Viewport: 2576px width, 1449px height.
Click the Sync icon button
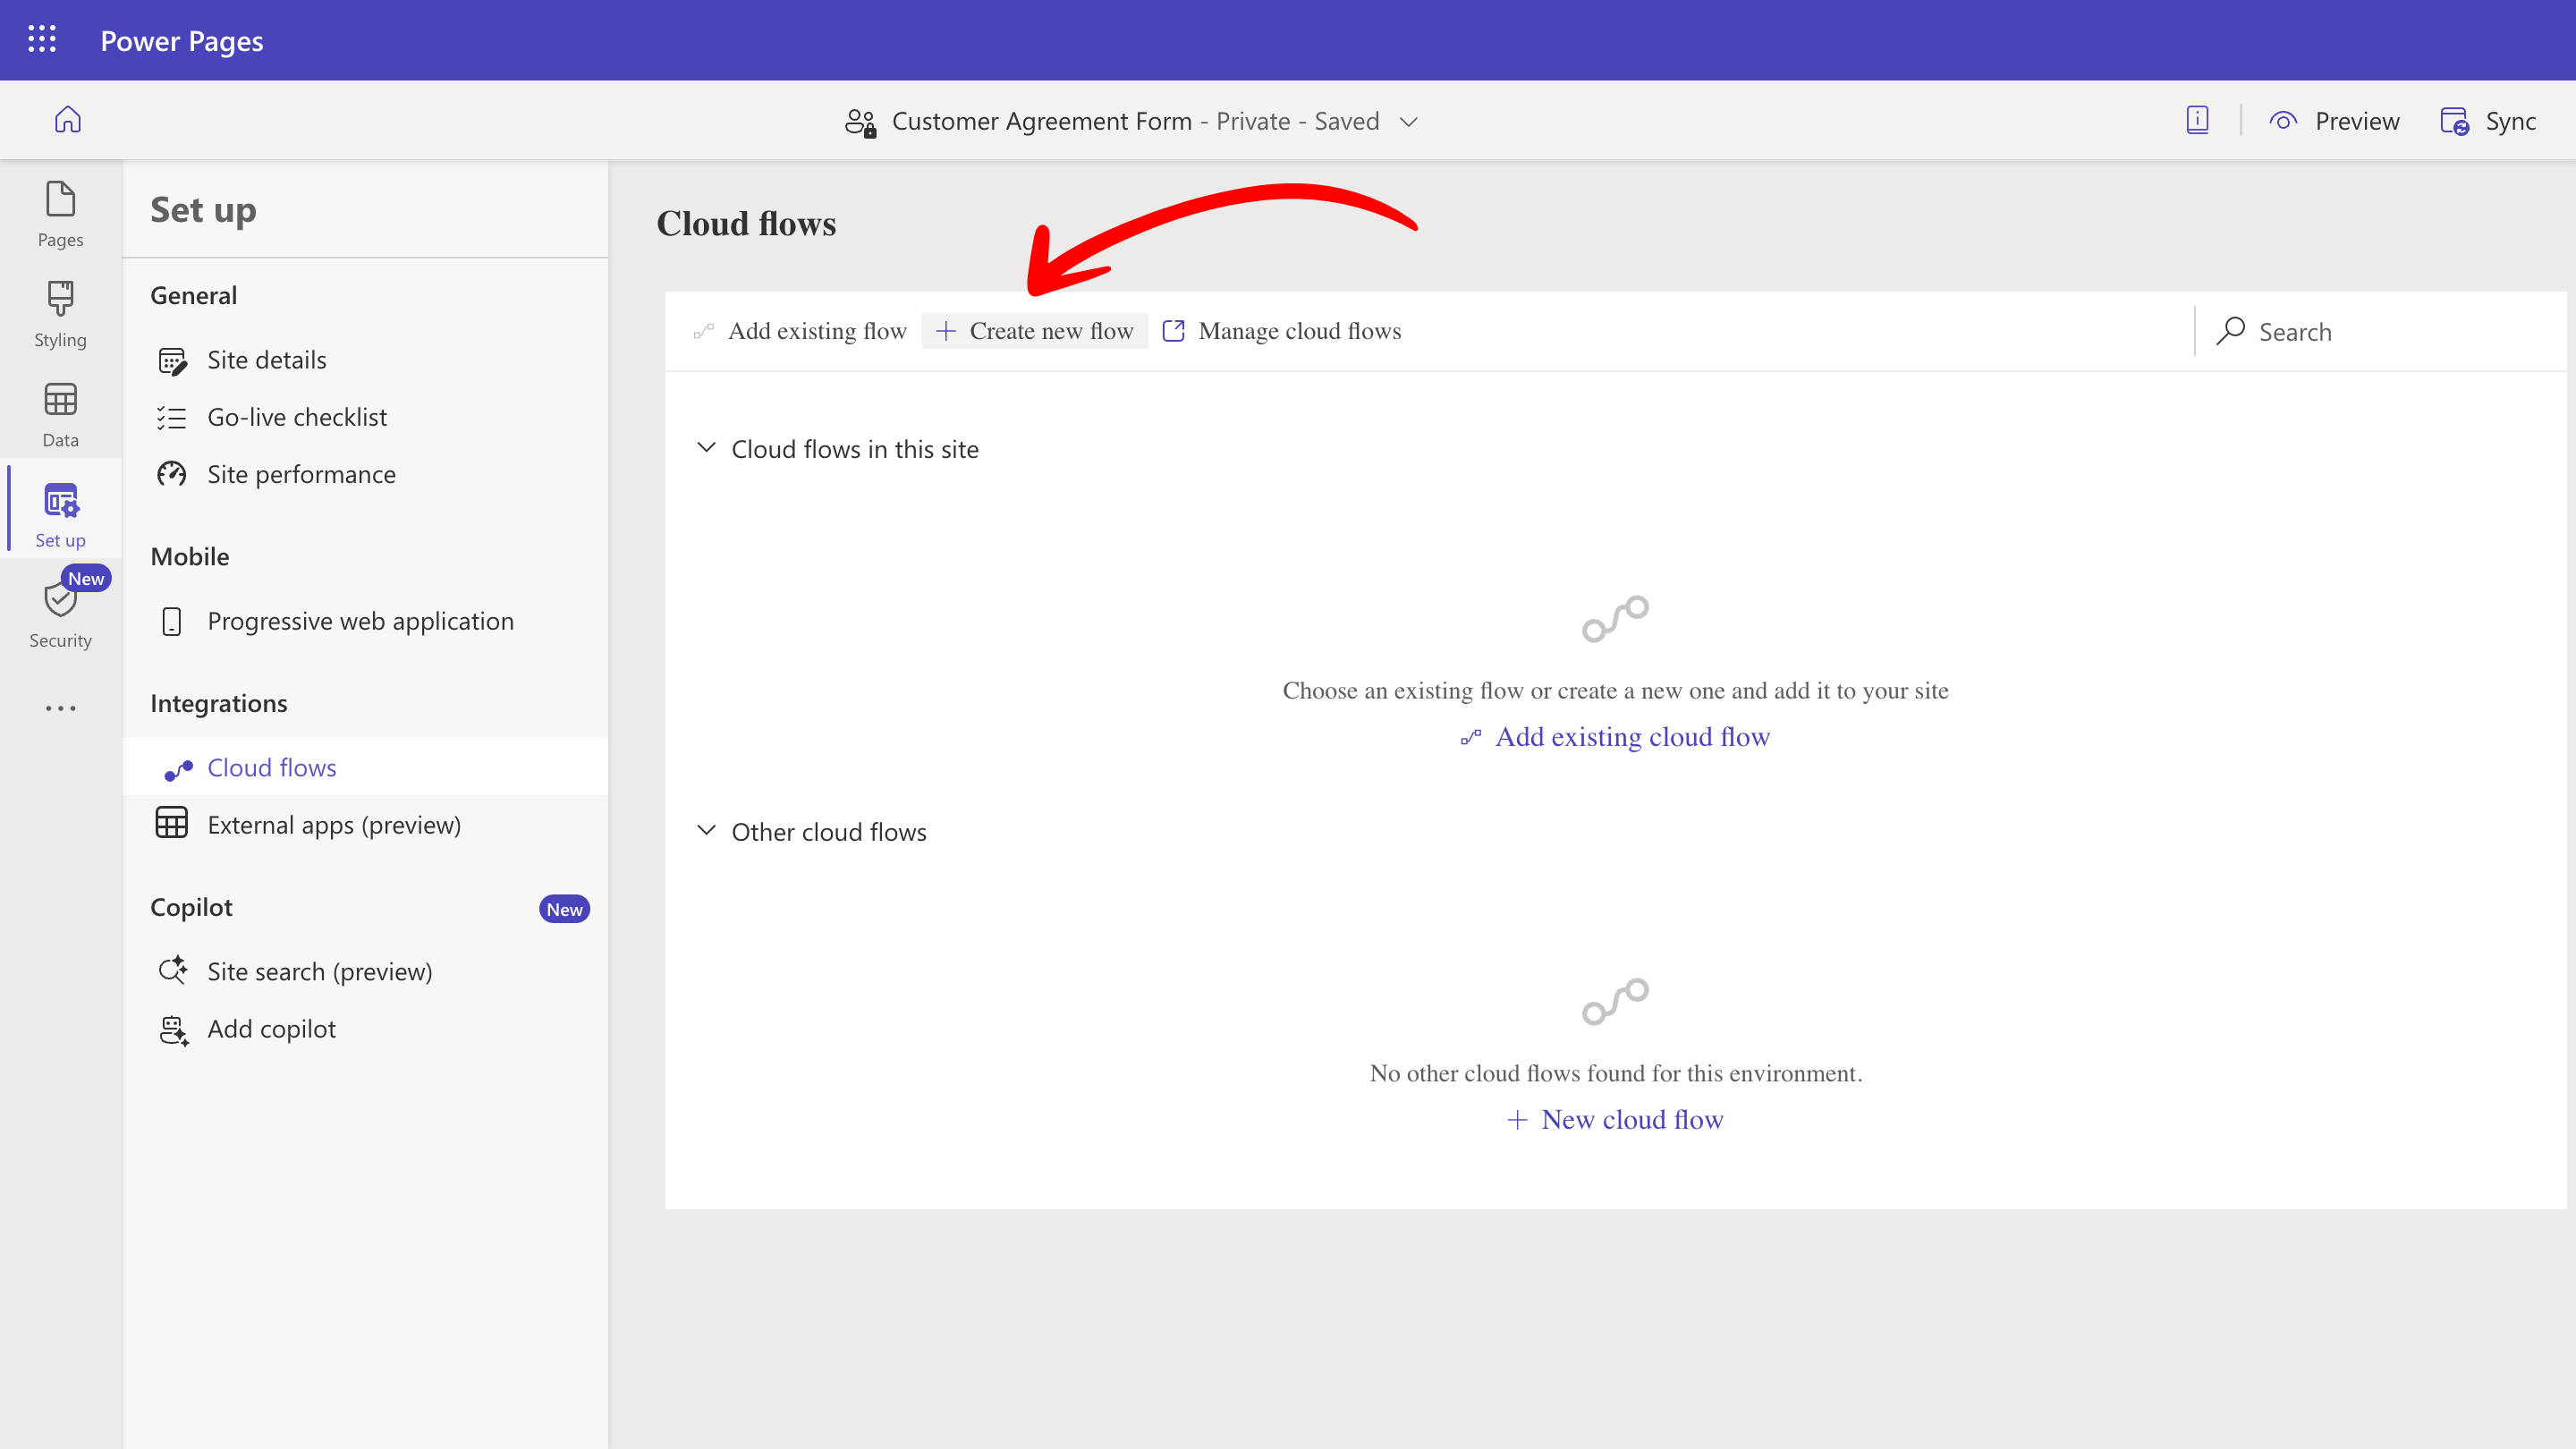click(x=2488, y=121)
